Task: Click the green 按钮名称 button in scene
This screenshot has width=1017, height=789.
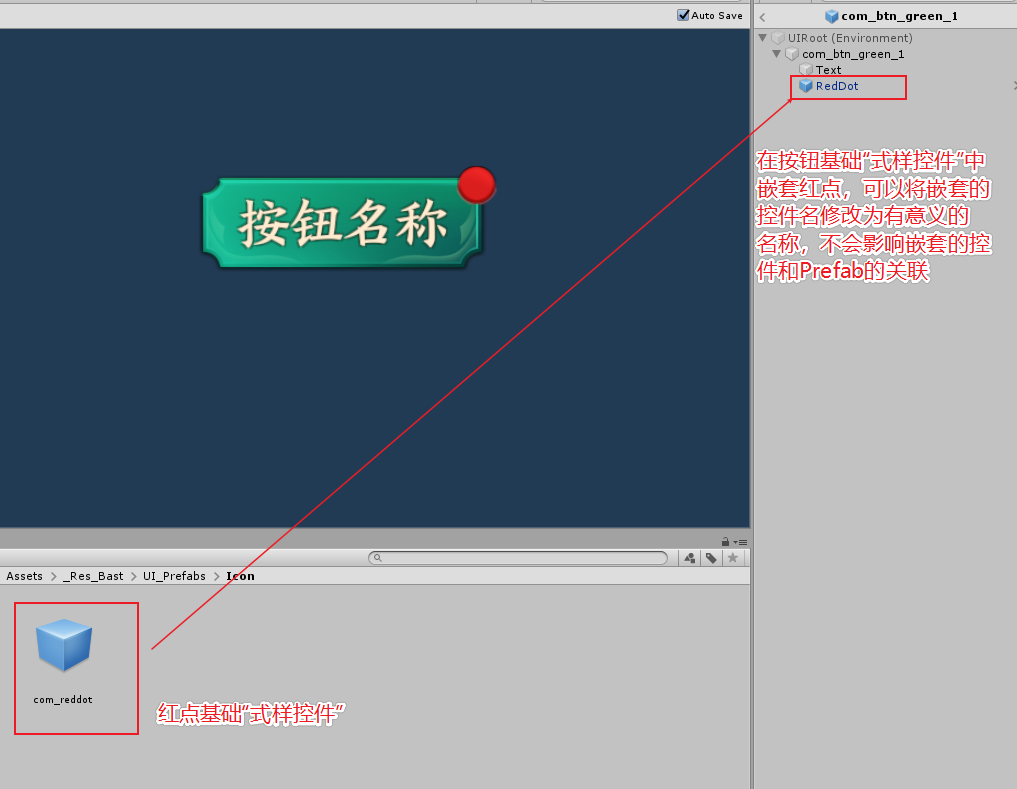Action: (342, 223)
